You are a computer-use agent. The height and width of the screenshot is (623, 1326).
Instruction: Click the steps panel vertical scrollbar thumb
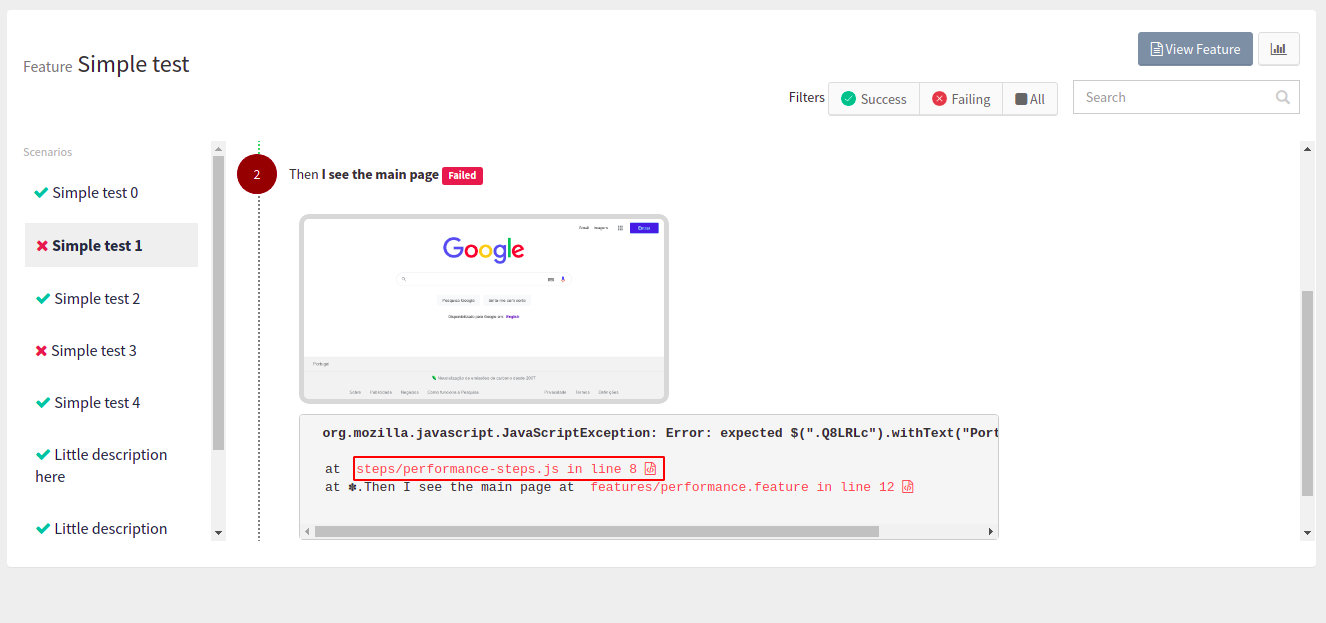click(1307, 394)
